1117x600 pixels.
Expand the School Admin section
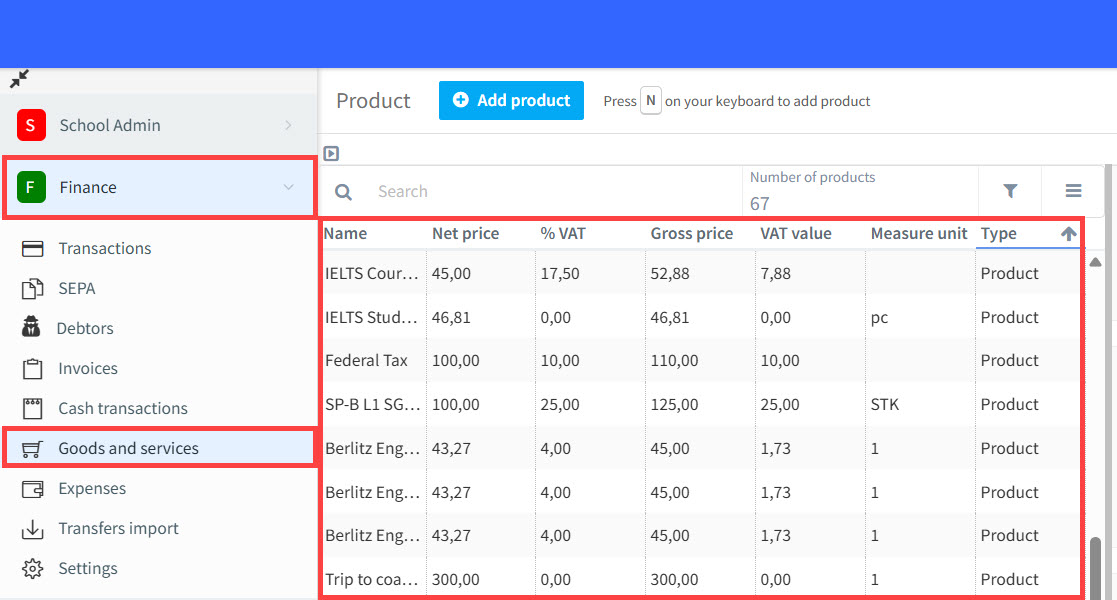click(288, 125)
